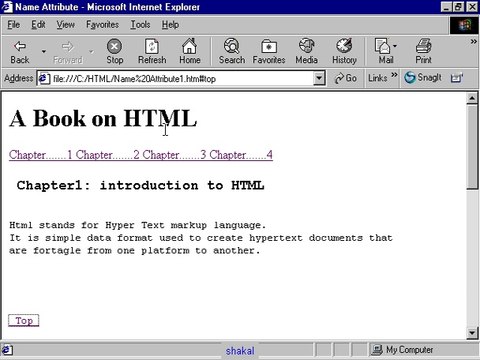Stop page loading with Stop button
The image size is (480, 360).
115,52
